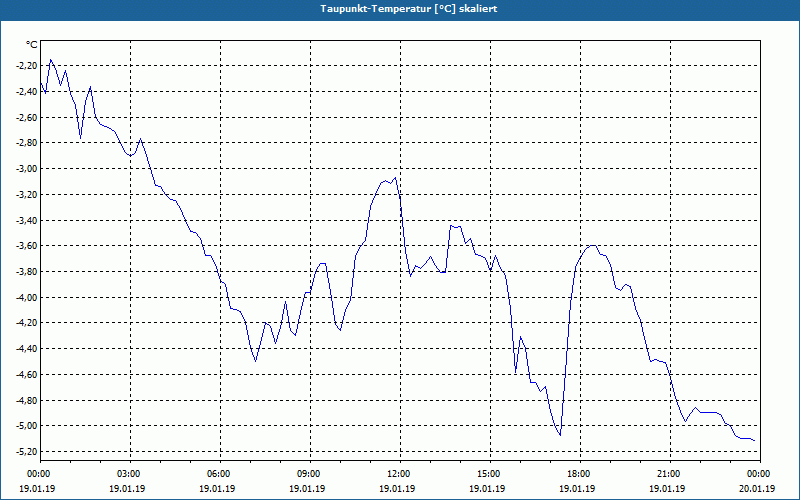Click the 20.01.19 date label
Image resolution: width=800 pixels, height=500 pixels.
click(x=757, y=488)
